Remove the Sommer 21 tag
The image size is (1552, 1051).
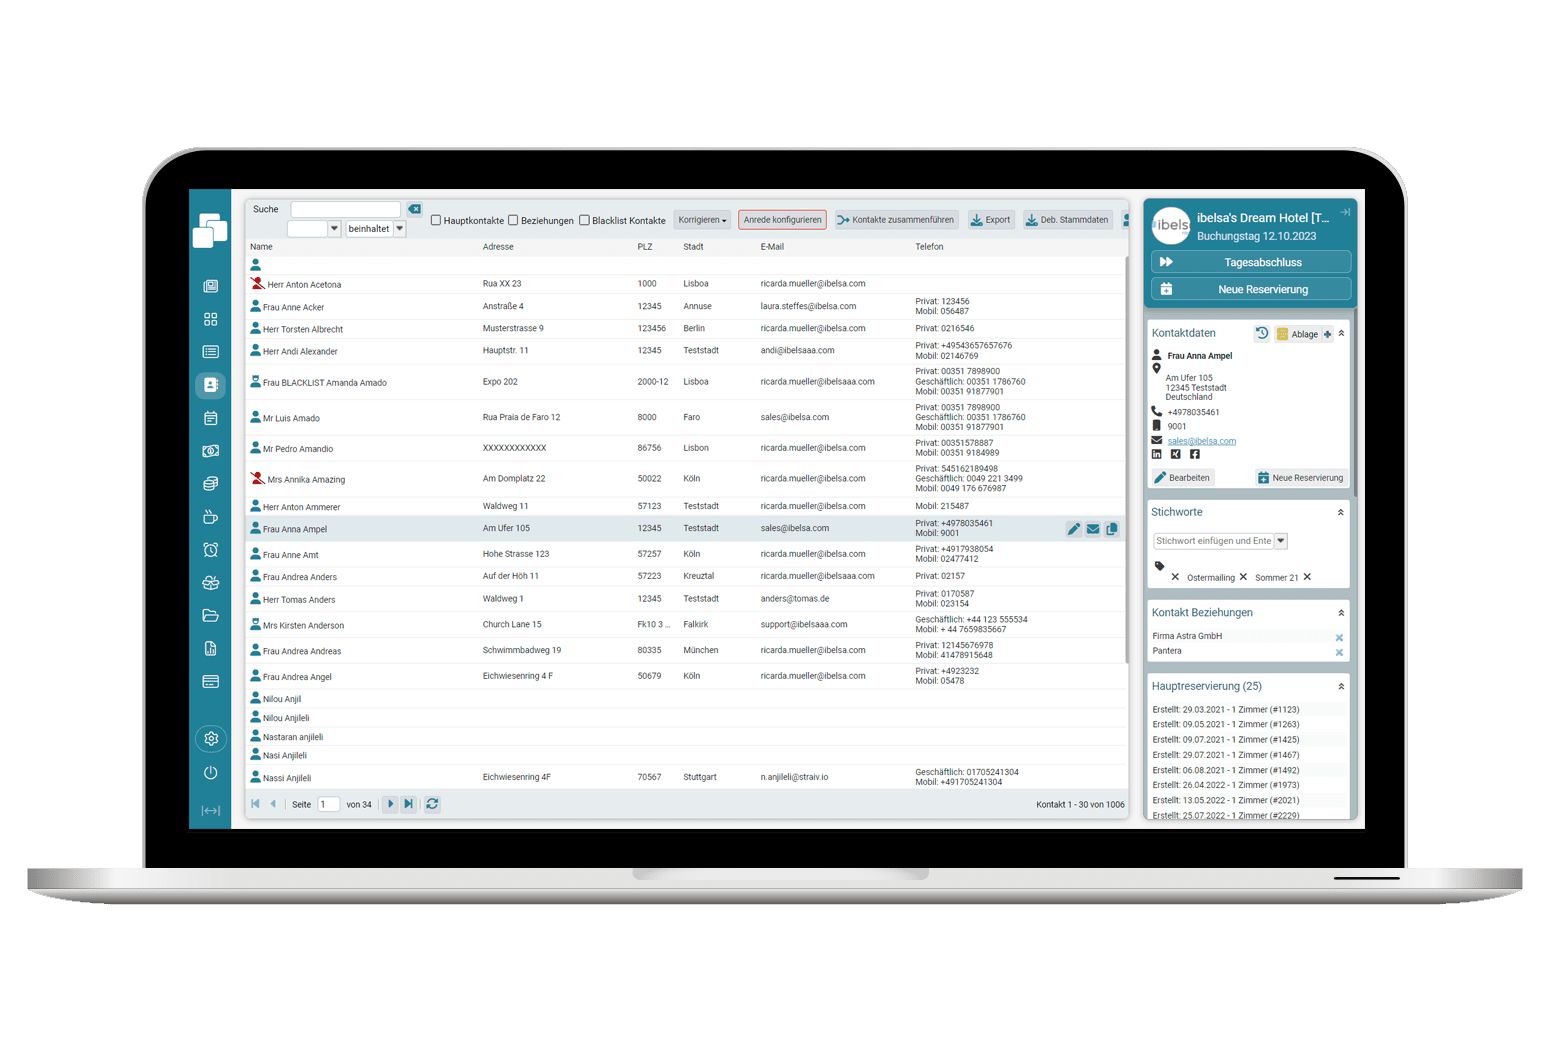coord(1307,577)
